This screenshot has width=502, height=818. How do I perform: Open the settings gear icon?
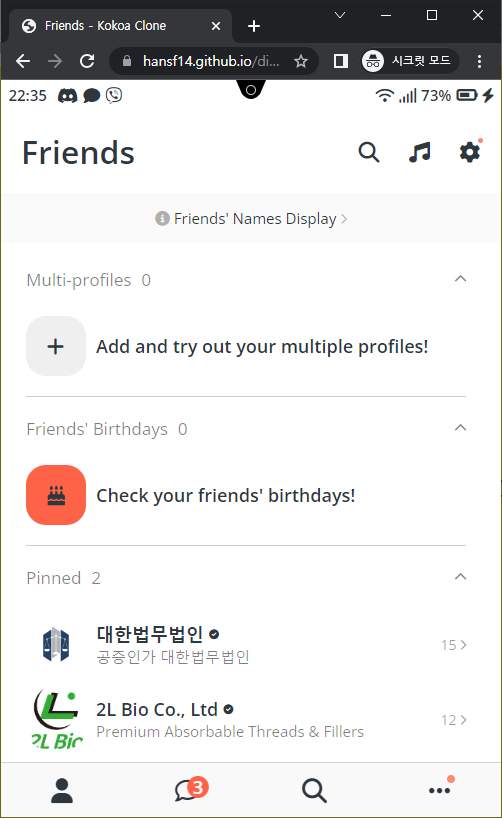point(470,152)
